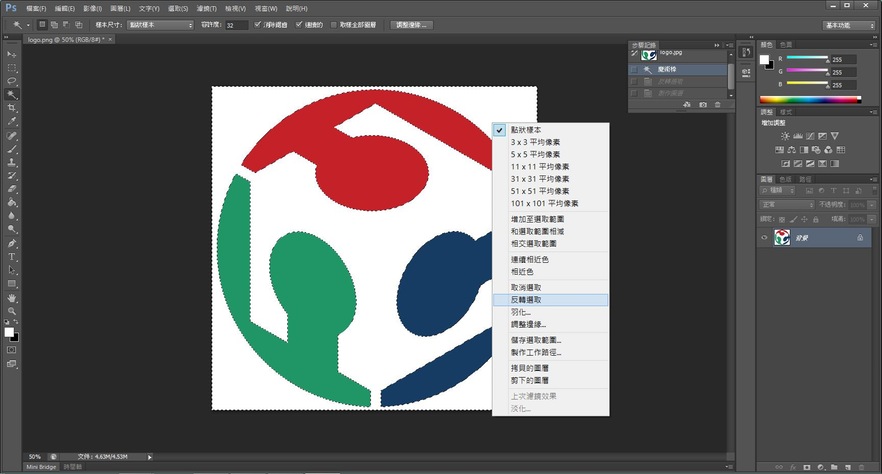Toggle Quick Mask mode

(11, 350)
